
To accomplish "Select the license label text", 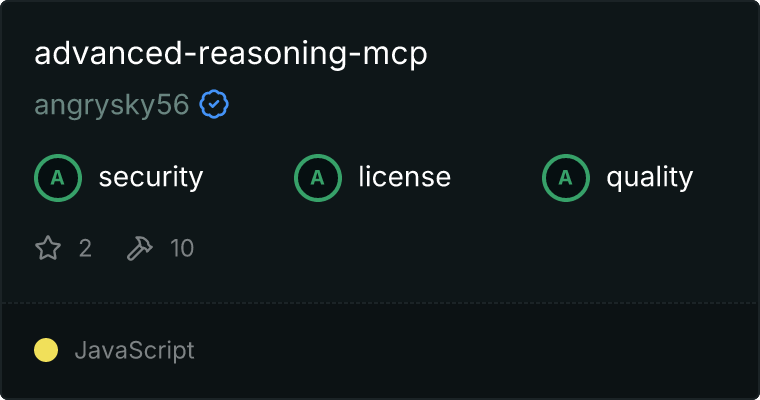I will click(x=405, y=176).
